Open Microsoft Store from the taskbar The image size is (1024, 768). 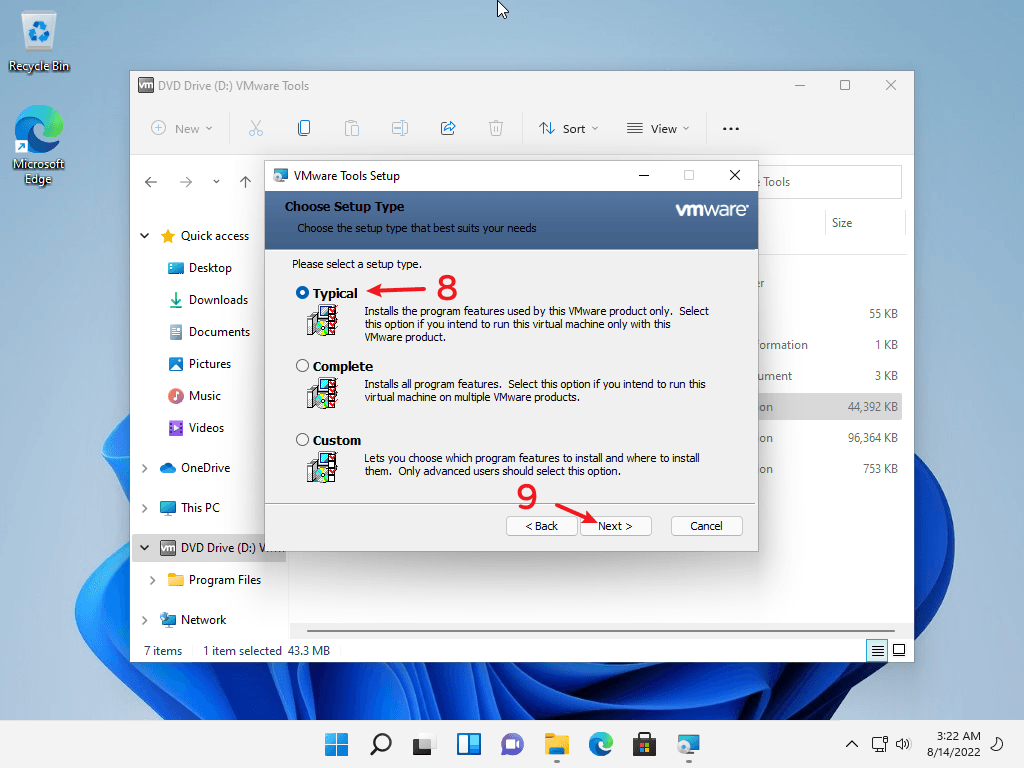[644, 744]
